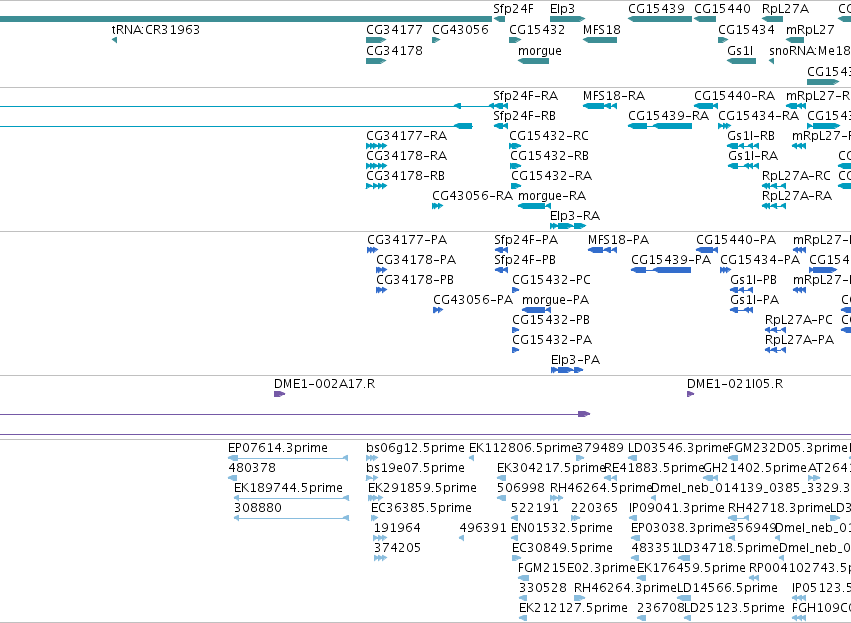This screenshot has width=851, height=623.
Task: Open the 374205 EST label
Action: click(397, 548)
